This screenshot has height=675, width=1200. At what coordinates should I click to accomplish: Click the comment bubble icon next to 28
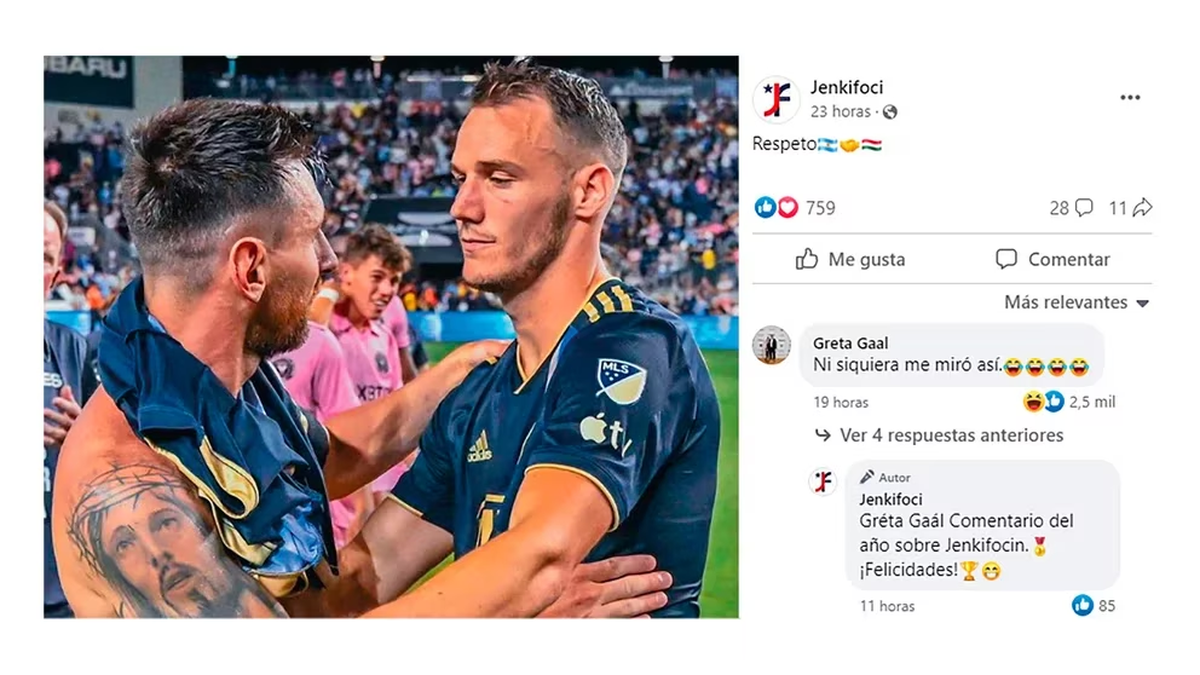(1084, 208)
